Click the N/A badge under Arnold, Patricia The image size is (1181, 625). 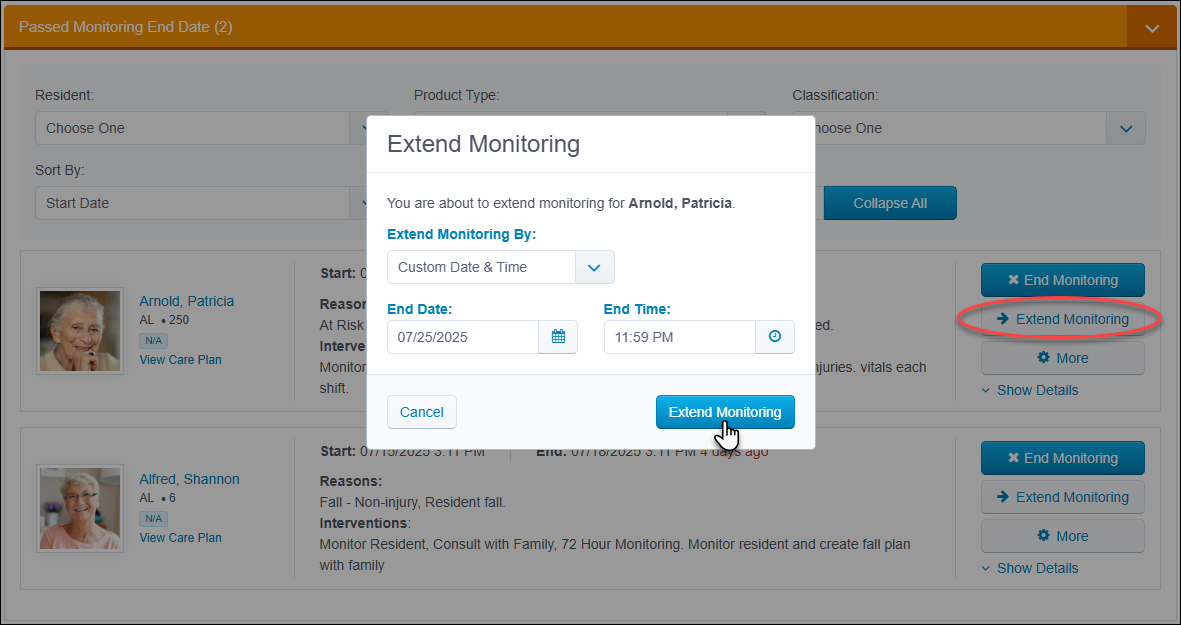(154, 341)
